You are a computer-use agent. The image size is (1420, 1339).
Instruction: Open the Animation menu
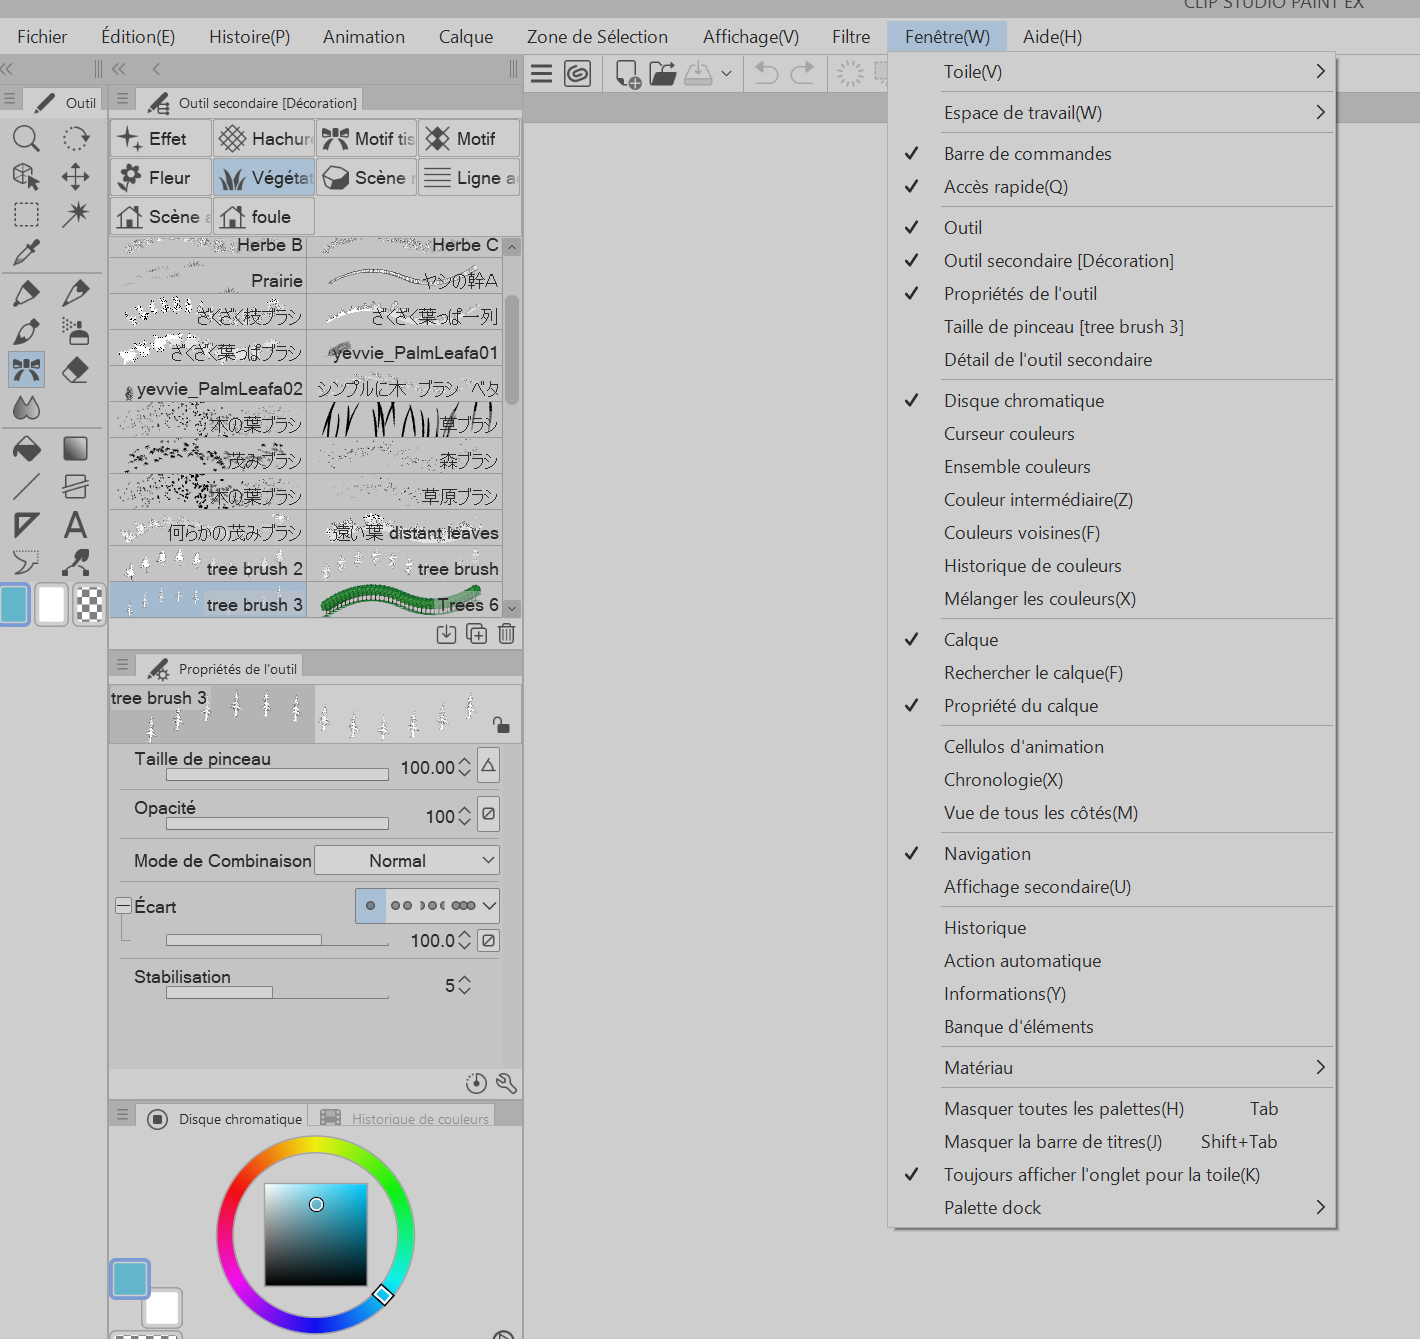[364, 37]
